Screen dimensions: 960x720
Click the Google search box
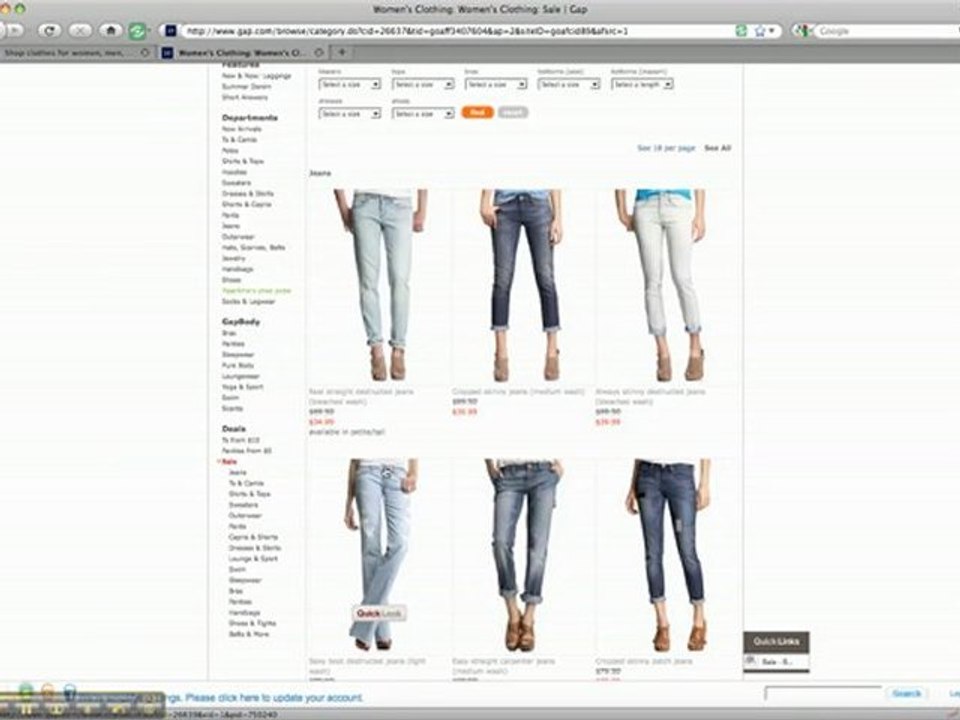[x=887, y=31]
